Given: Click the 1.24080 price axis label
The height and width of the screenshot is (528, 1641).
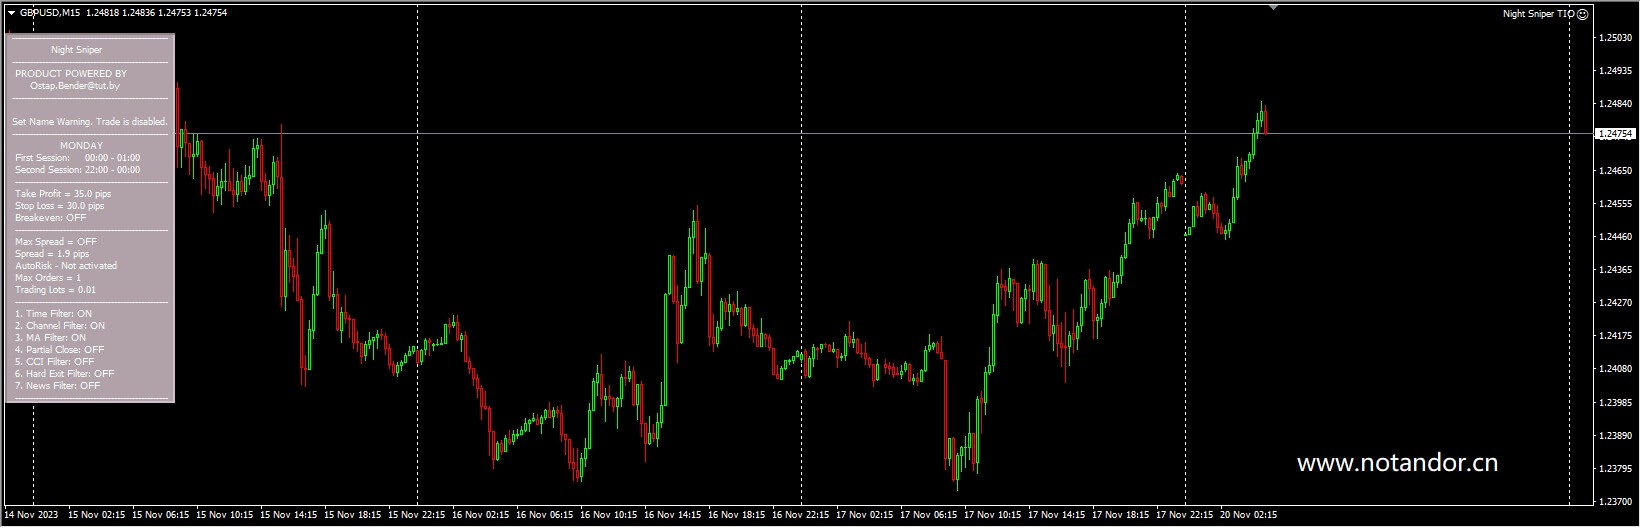Looking at the screenshot, I should point(1616,369).
